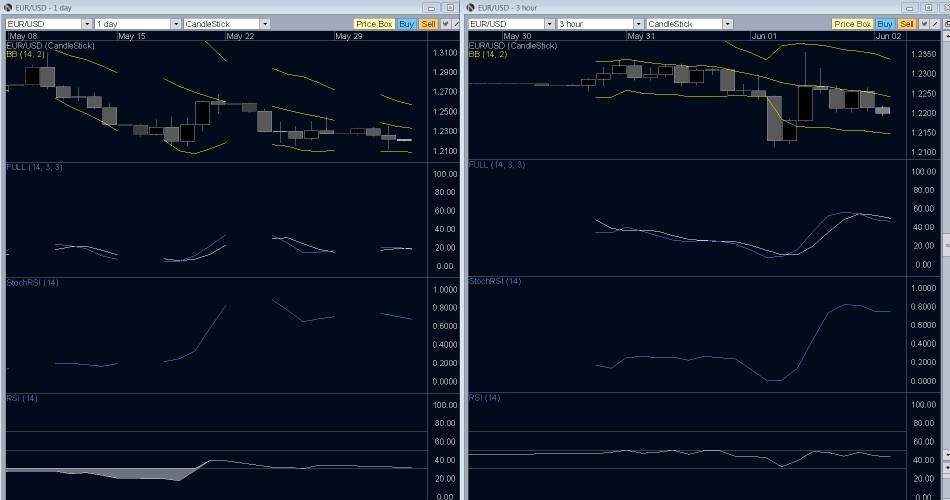Viewport: 950px width, 500px height.
Task: Open the EUR/USD symbol dropdown in 1 day chart
Action: (x=48, y=24)
